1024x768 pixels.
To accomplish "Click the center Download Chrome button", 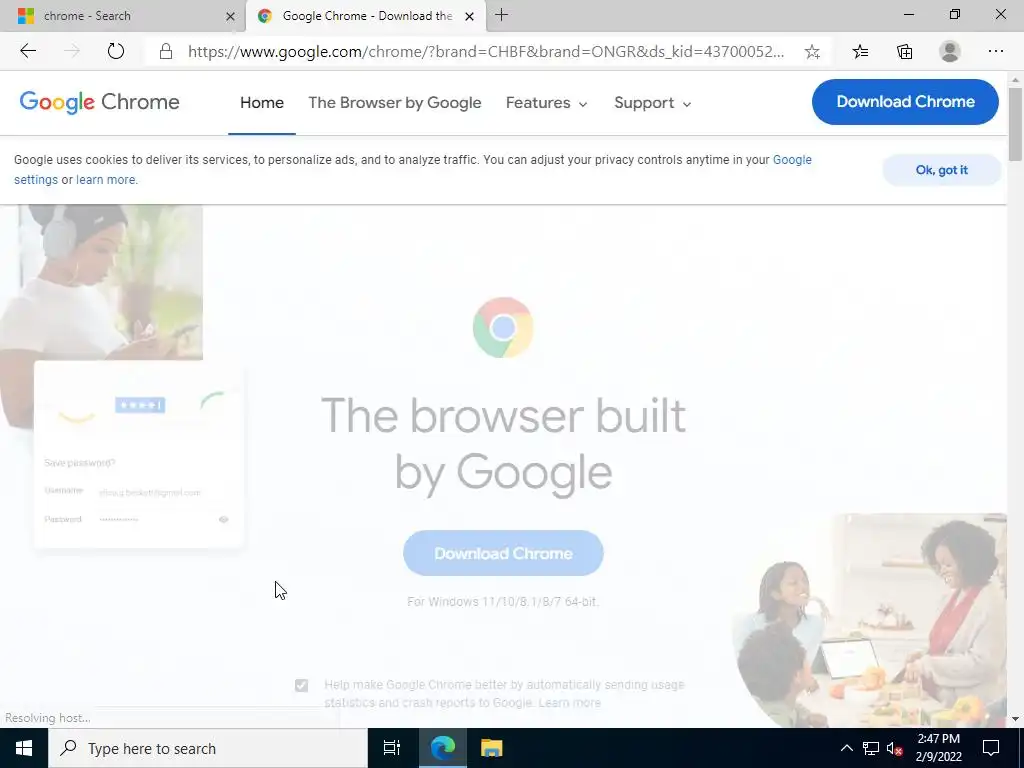I will coord(503,553).
